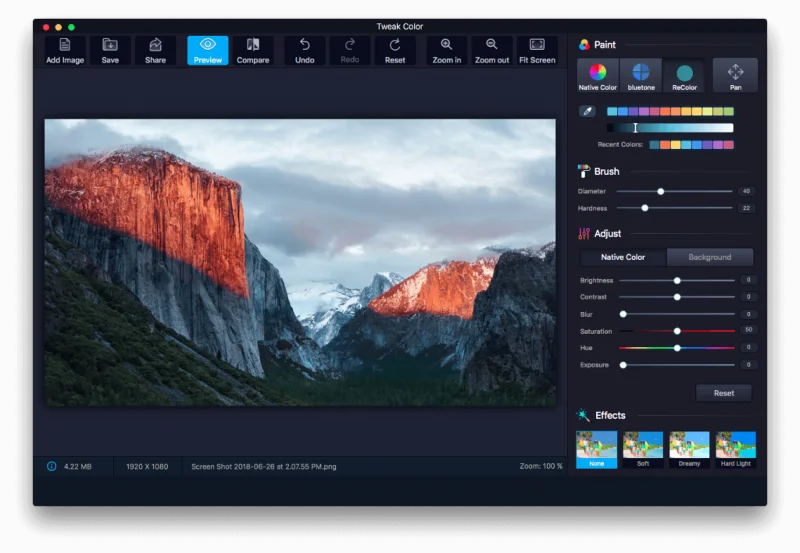This screenshot has width=800, height=553.
Task: Click the Saturation slider handle
Action: [677, 331]
